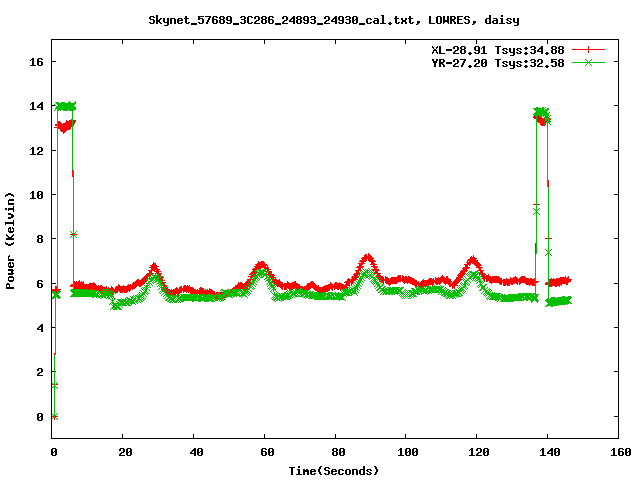Click y-axis tick label 2
This screenshot has height=480, width=640.
pos(40,372)
